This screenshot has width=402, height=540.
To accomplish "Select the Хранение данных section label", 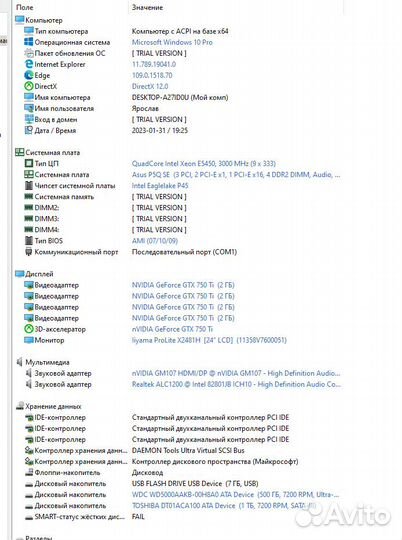I will point(53,406).
